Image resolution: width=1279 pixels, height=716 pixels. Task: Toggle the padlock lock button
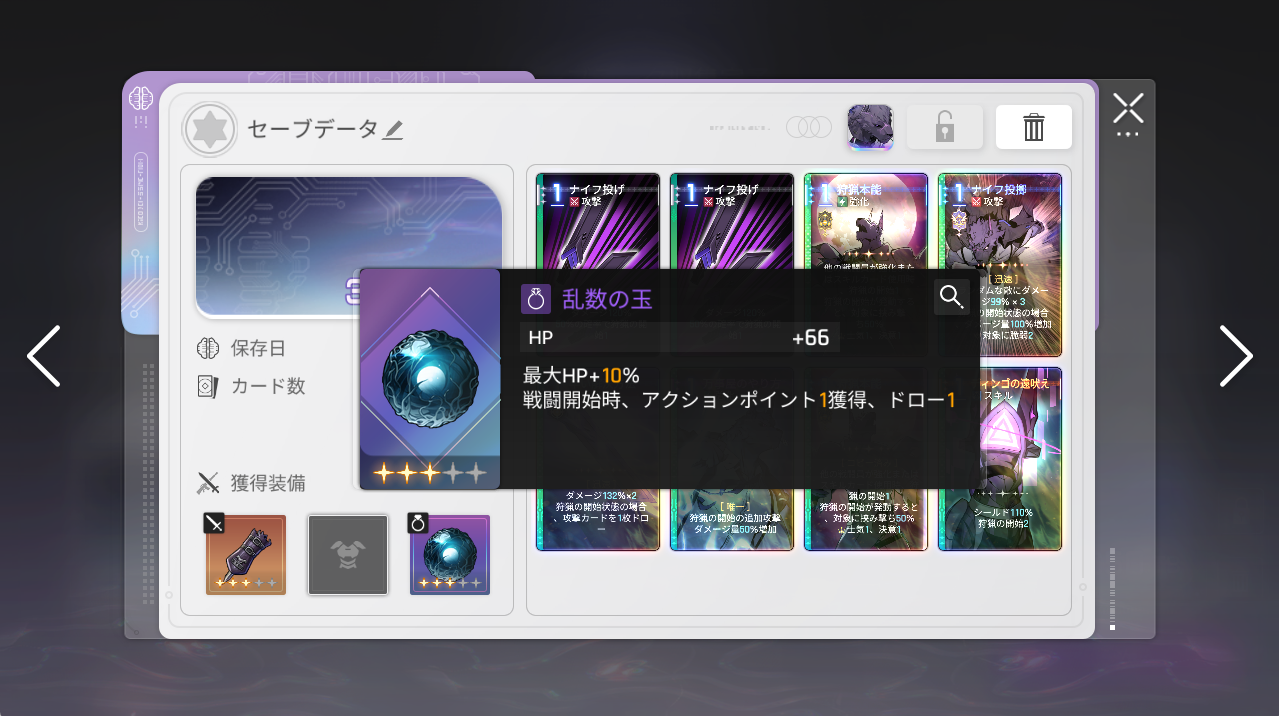[x=944, y=127]
